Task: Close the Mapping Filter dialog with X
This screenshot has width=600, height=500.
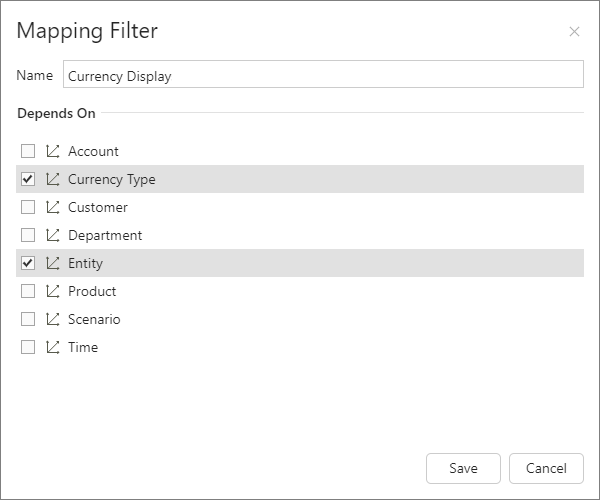Action: click(574, 32)
